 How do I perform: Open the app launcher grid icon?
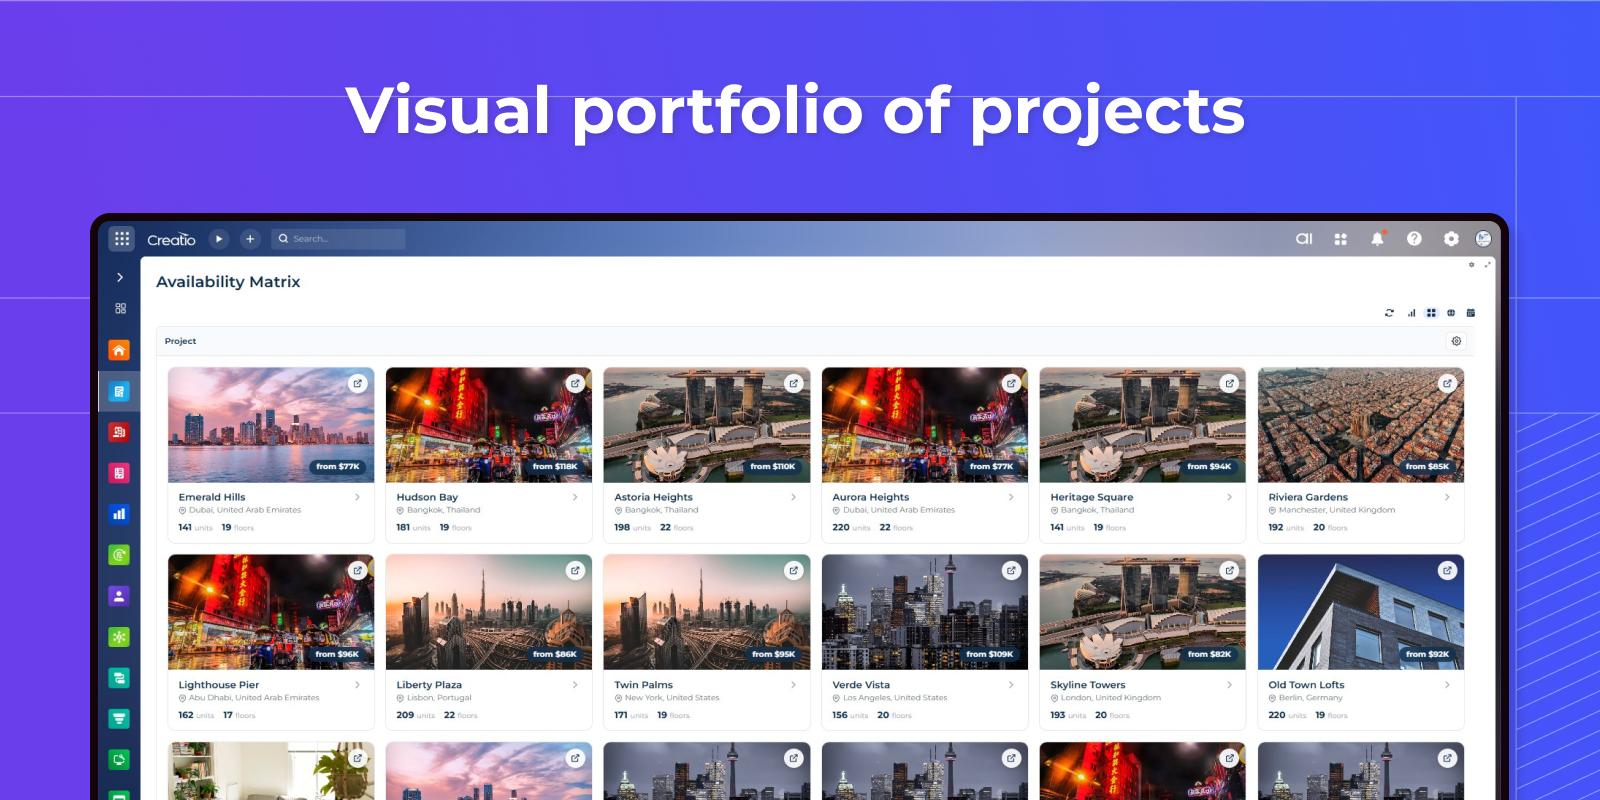coord(122,238)
